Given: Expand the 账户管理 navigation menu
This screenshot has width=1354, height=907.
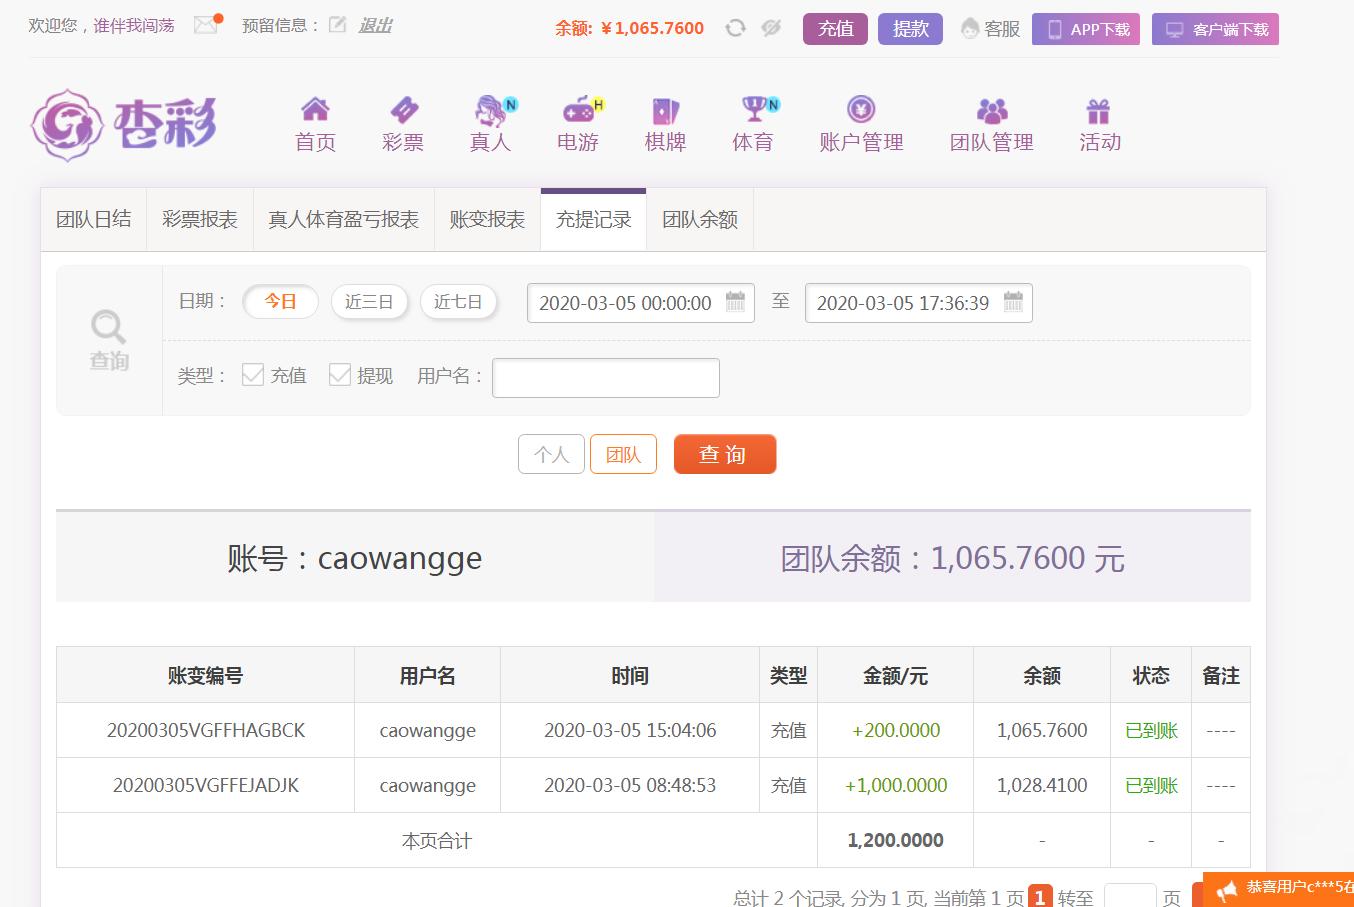Looking at the screenshot, I should (x=861, y=125).
